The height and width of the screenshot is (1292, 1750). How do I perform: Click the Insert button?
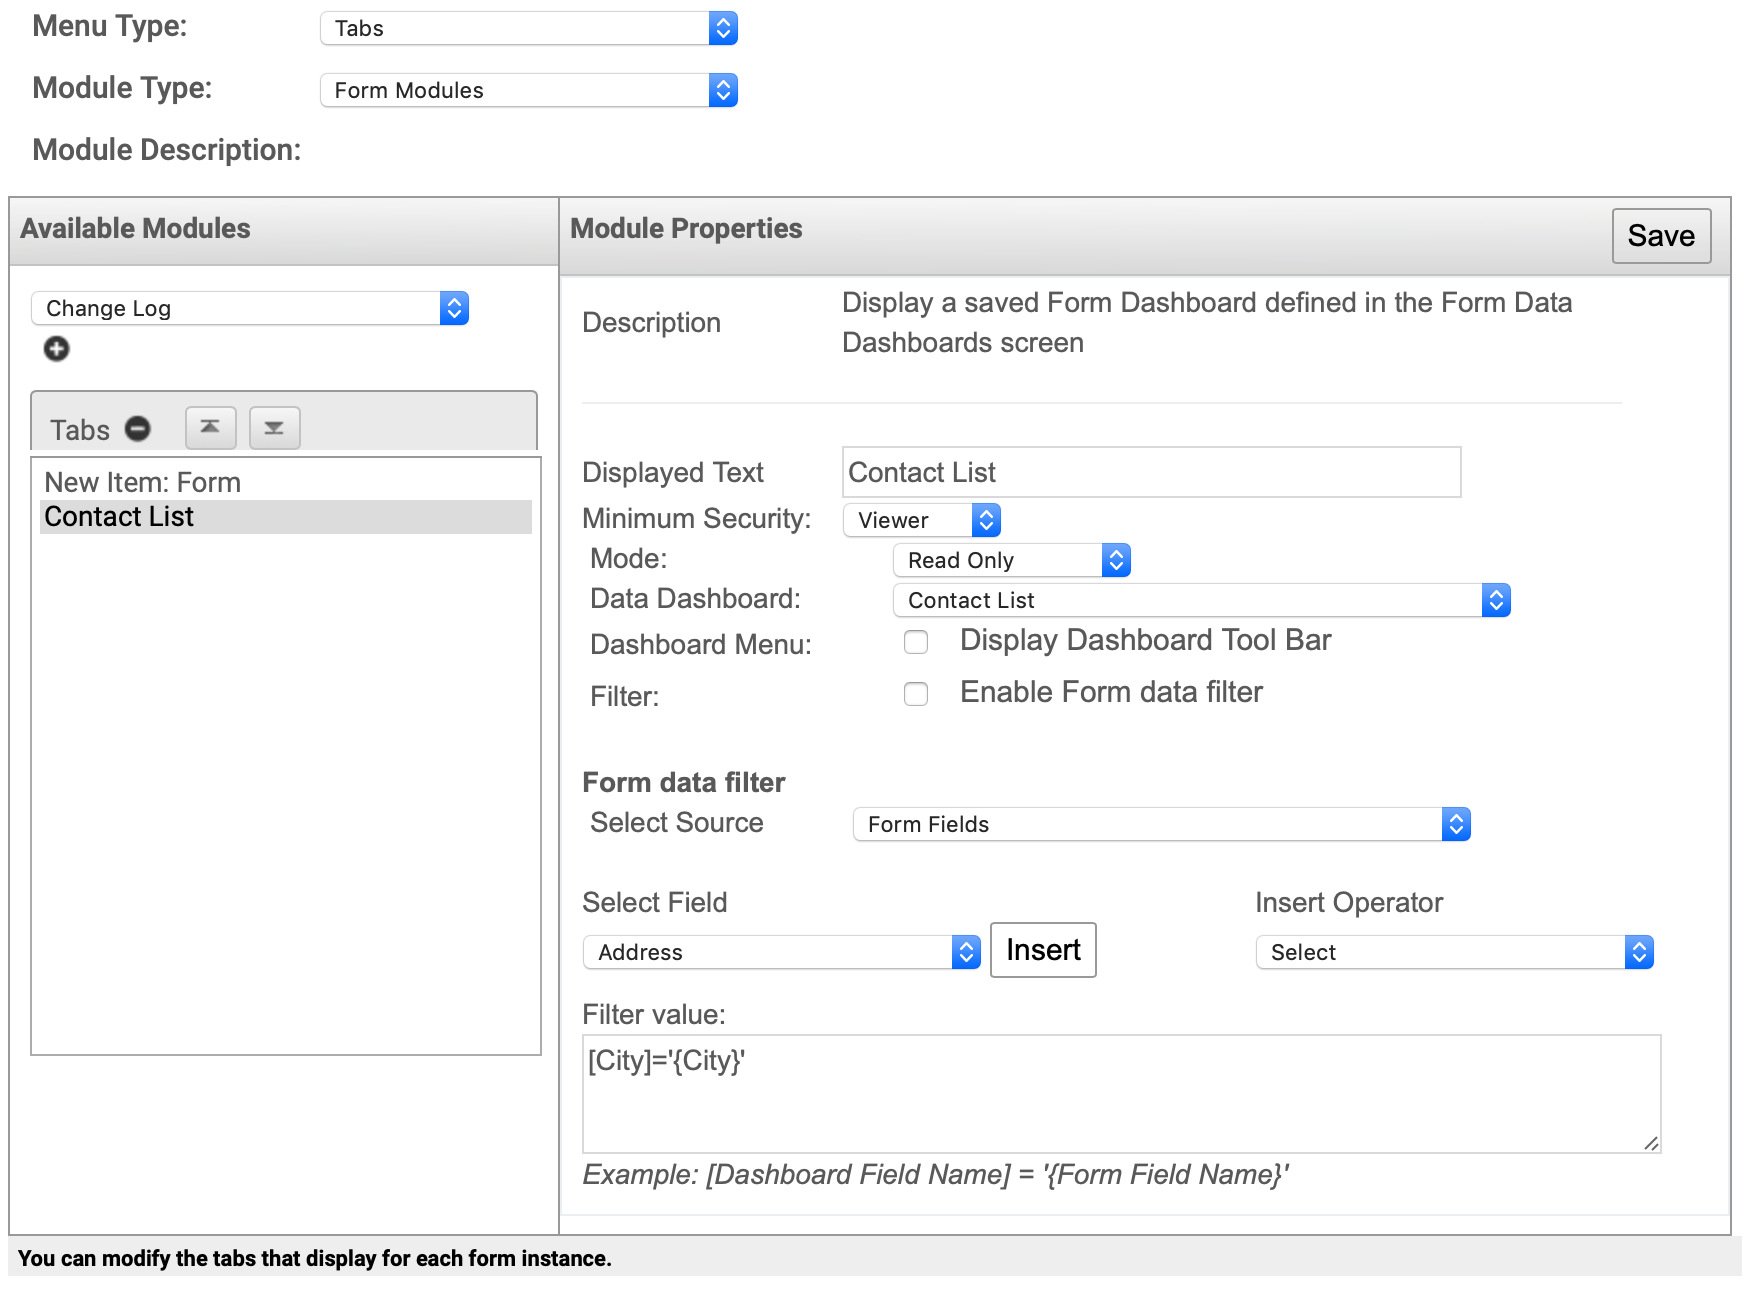click(x=1043, y=950)
